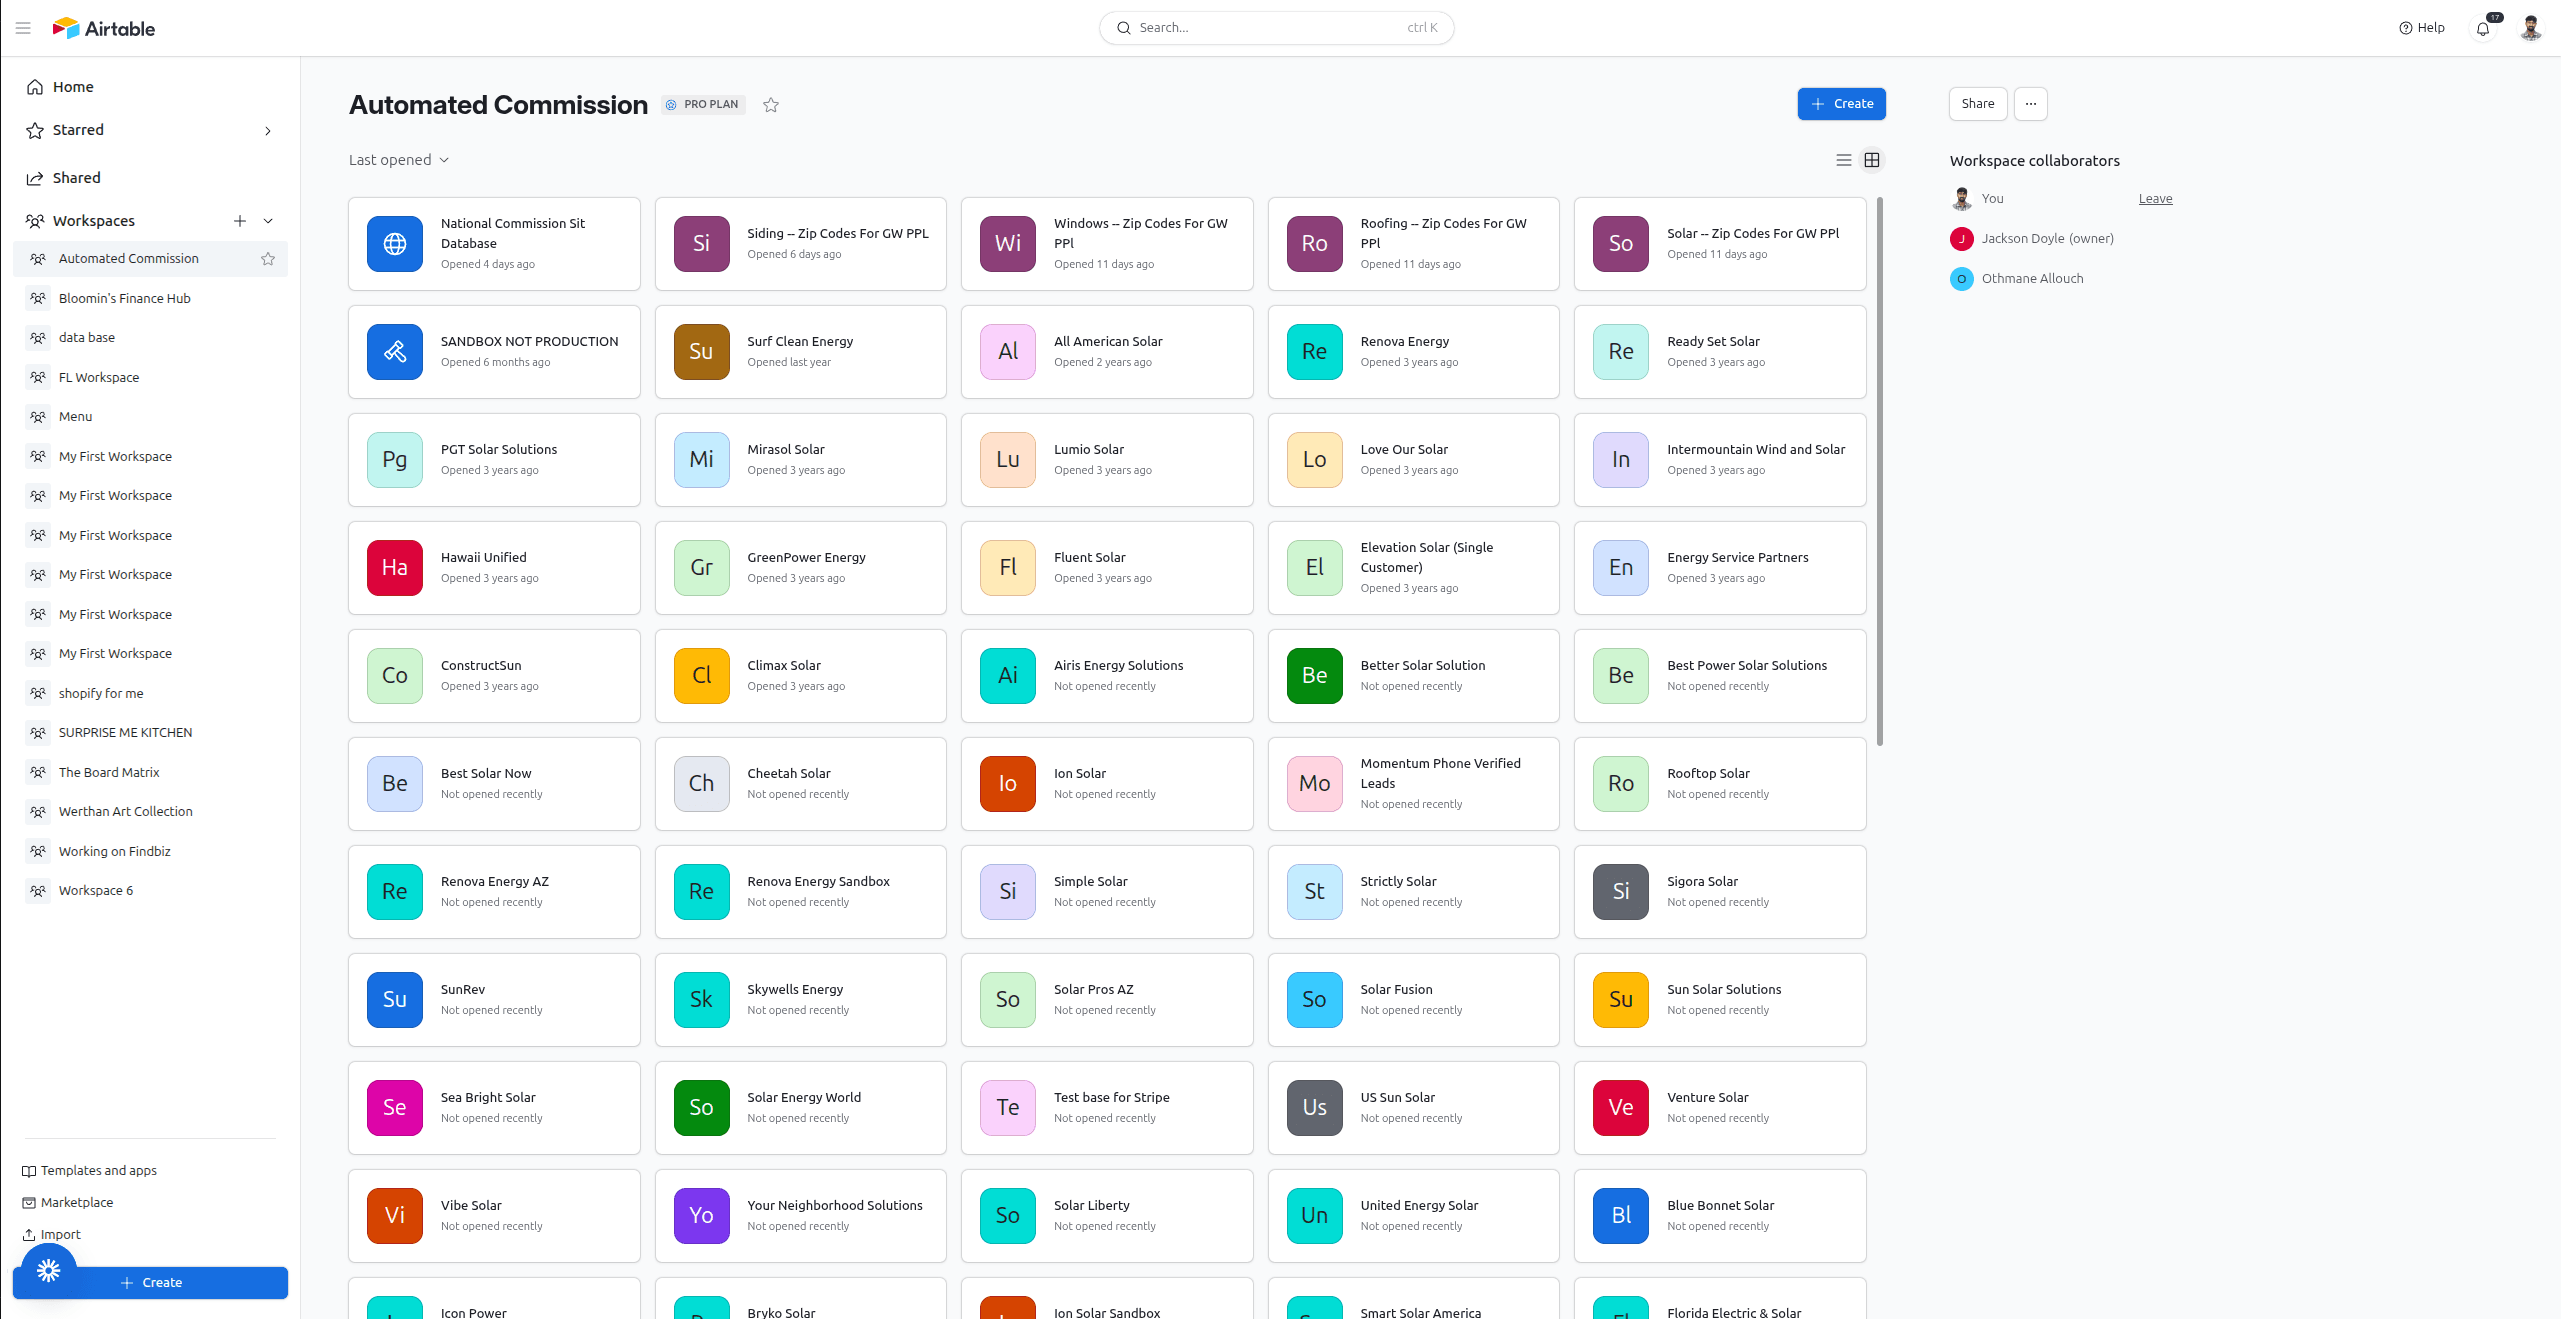Screen dimensions: 2561x1319
Task: Toggle star on Automated Commission sidebar item
Action: click(268, 259)
